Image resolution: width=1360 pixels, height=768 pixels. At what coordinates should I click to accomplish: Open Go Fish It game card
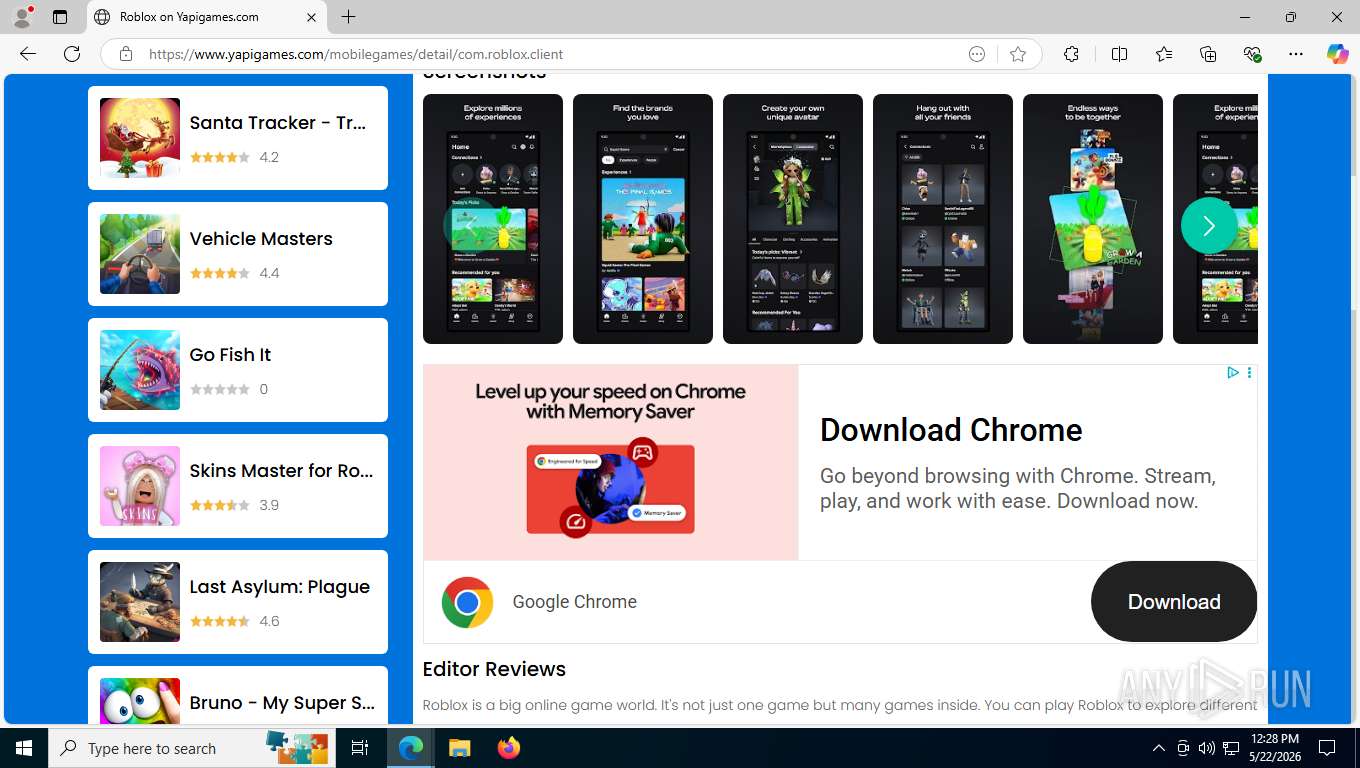coord(238,370)
